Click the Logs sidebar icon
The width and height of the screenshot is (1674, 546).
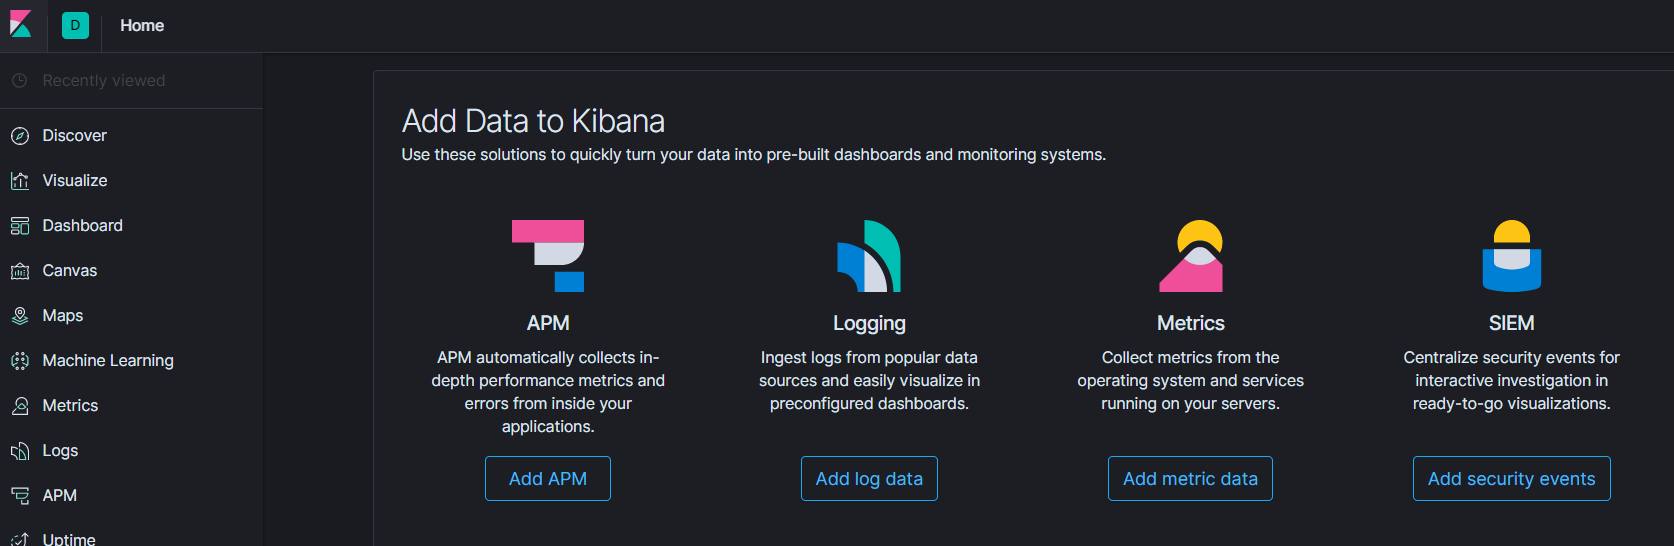(x=20, y=451)
